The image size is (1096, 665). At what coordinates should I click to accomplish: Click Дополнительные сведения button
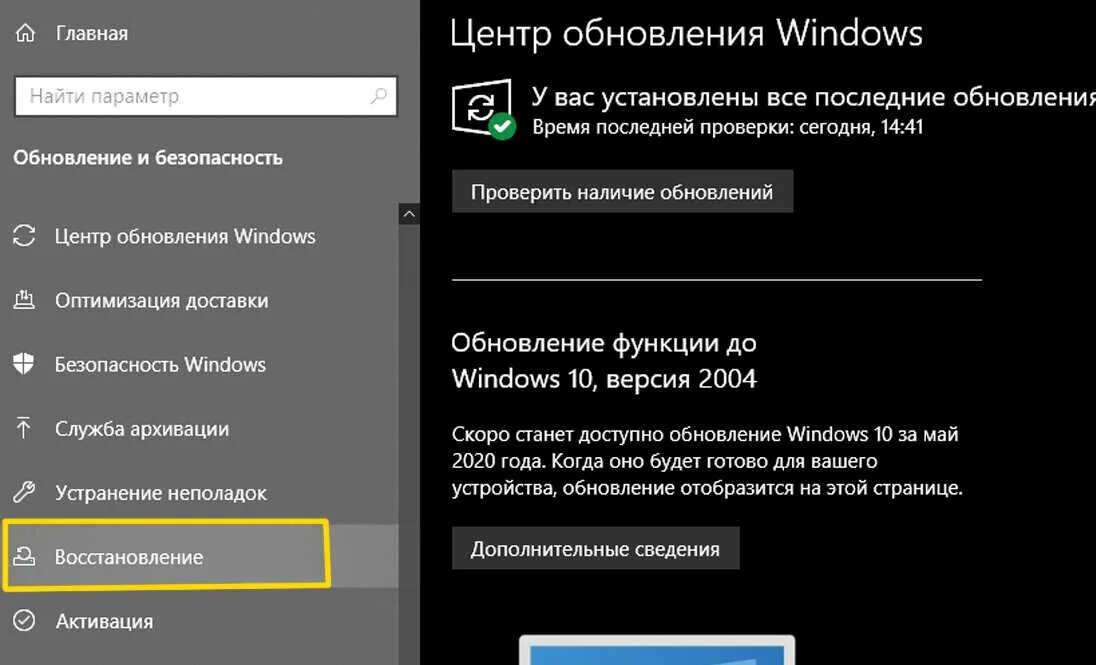596,549
